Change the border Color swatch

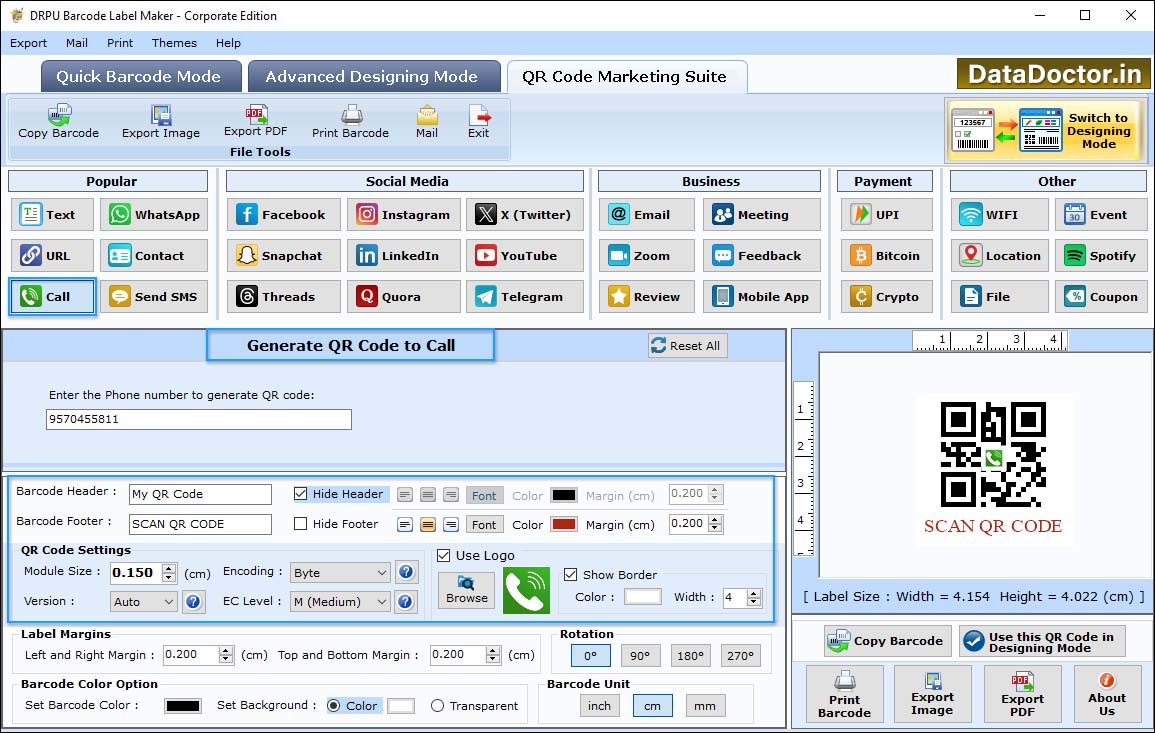click(x=642, y=597)
